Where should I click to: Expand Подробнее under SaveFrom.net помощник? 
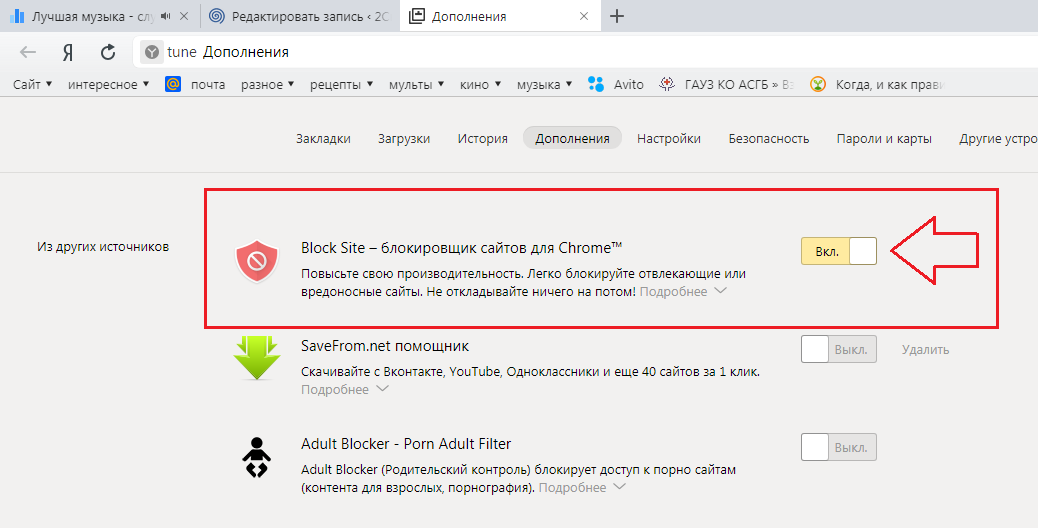click(x=344, y=390)
